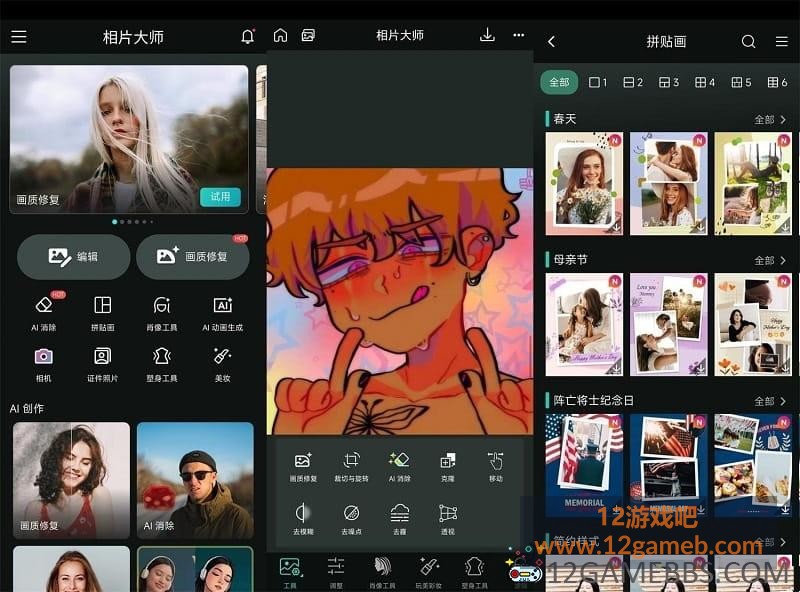Filter collages to 2 photo layout

(x=633, y=82)
